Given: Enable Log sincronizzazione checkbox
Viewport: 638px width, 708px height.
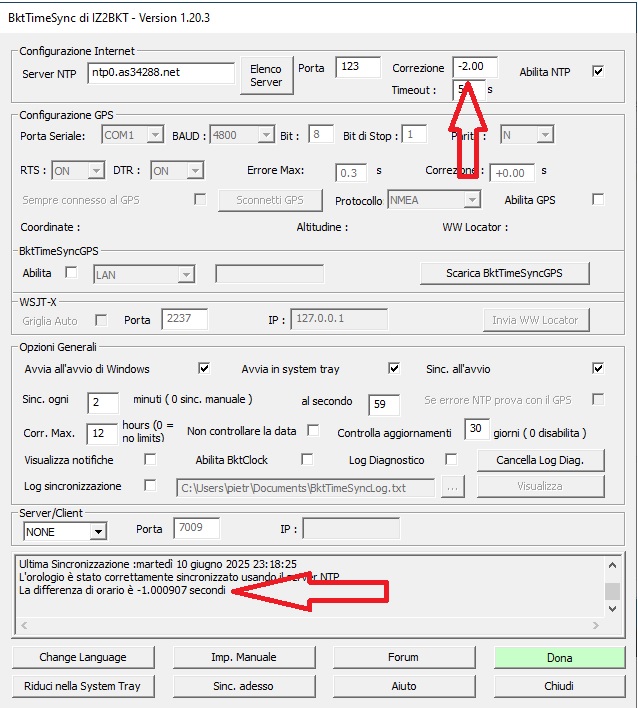Looking at the screenshot, I should (150, 486).
